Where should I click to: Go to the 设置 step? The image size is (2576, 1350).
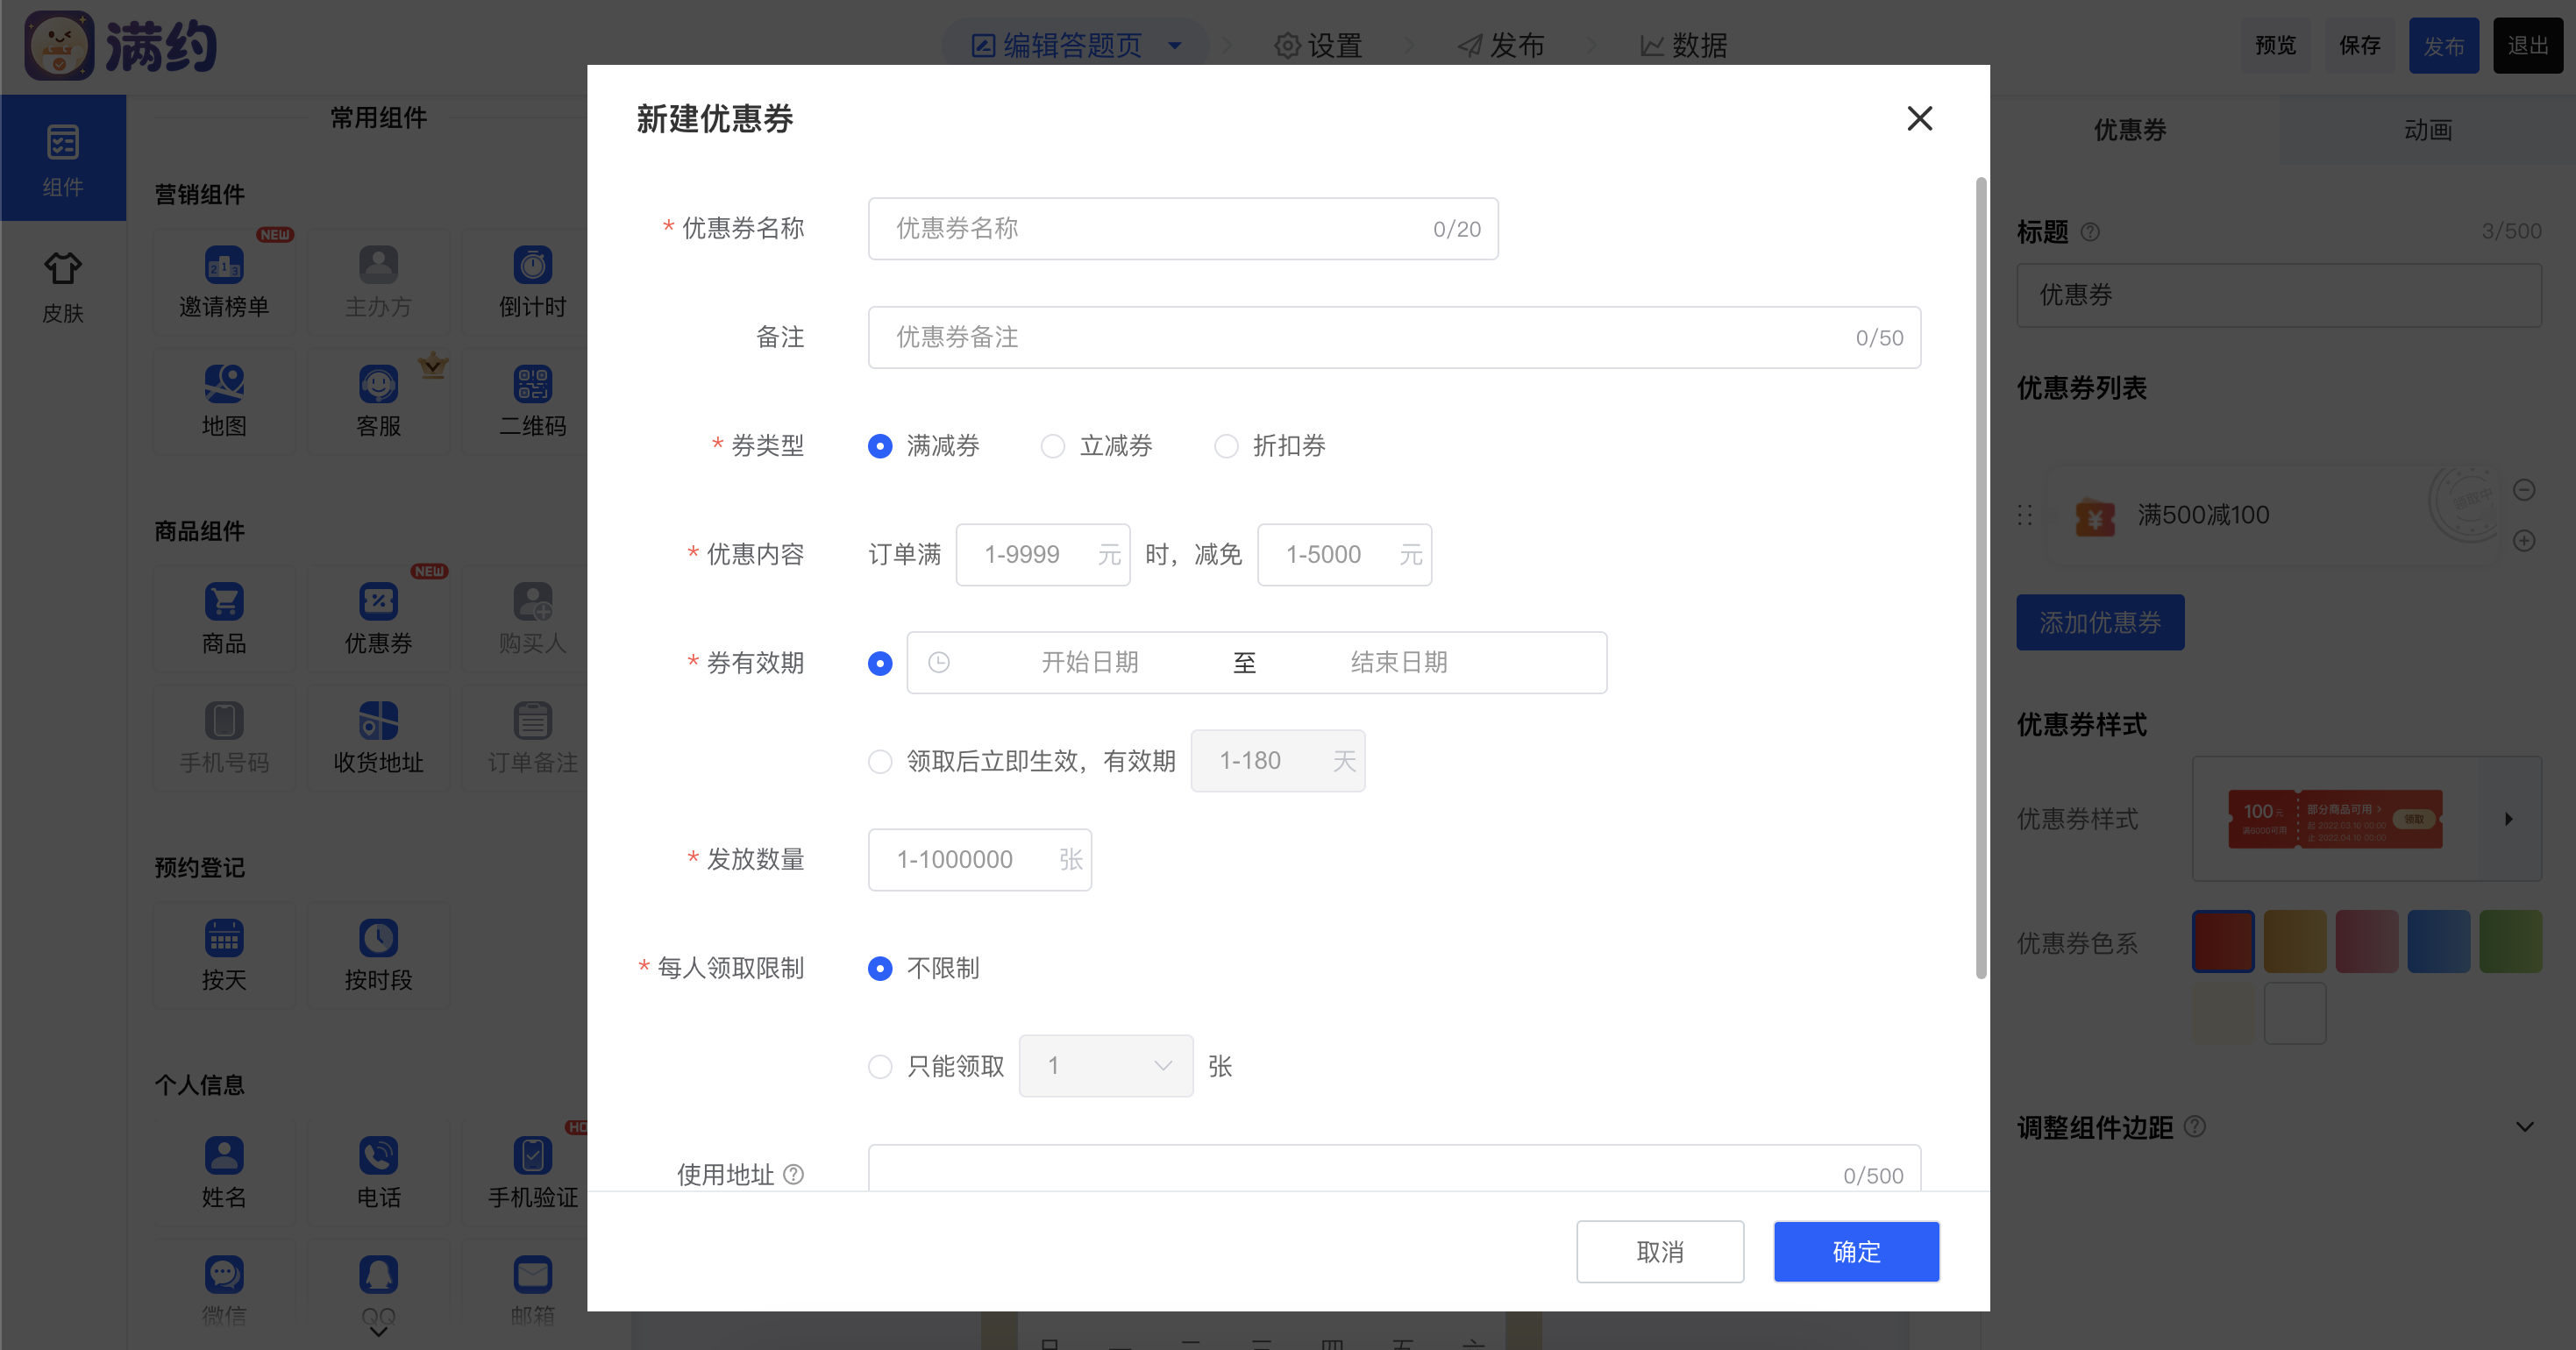pos(1318,46)
